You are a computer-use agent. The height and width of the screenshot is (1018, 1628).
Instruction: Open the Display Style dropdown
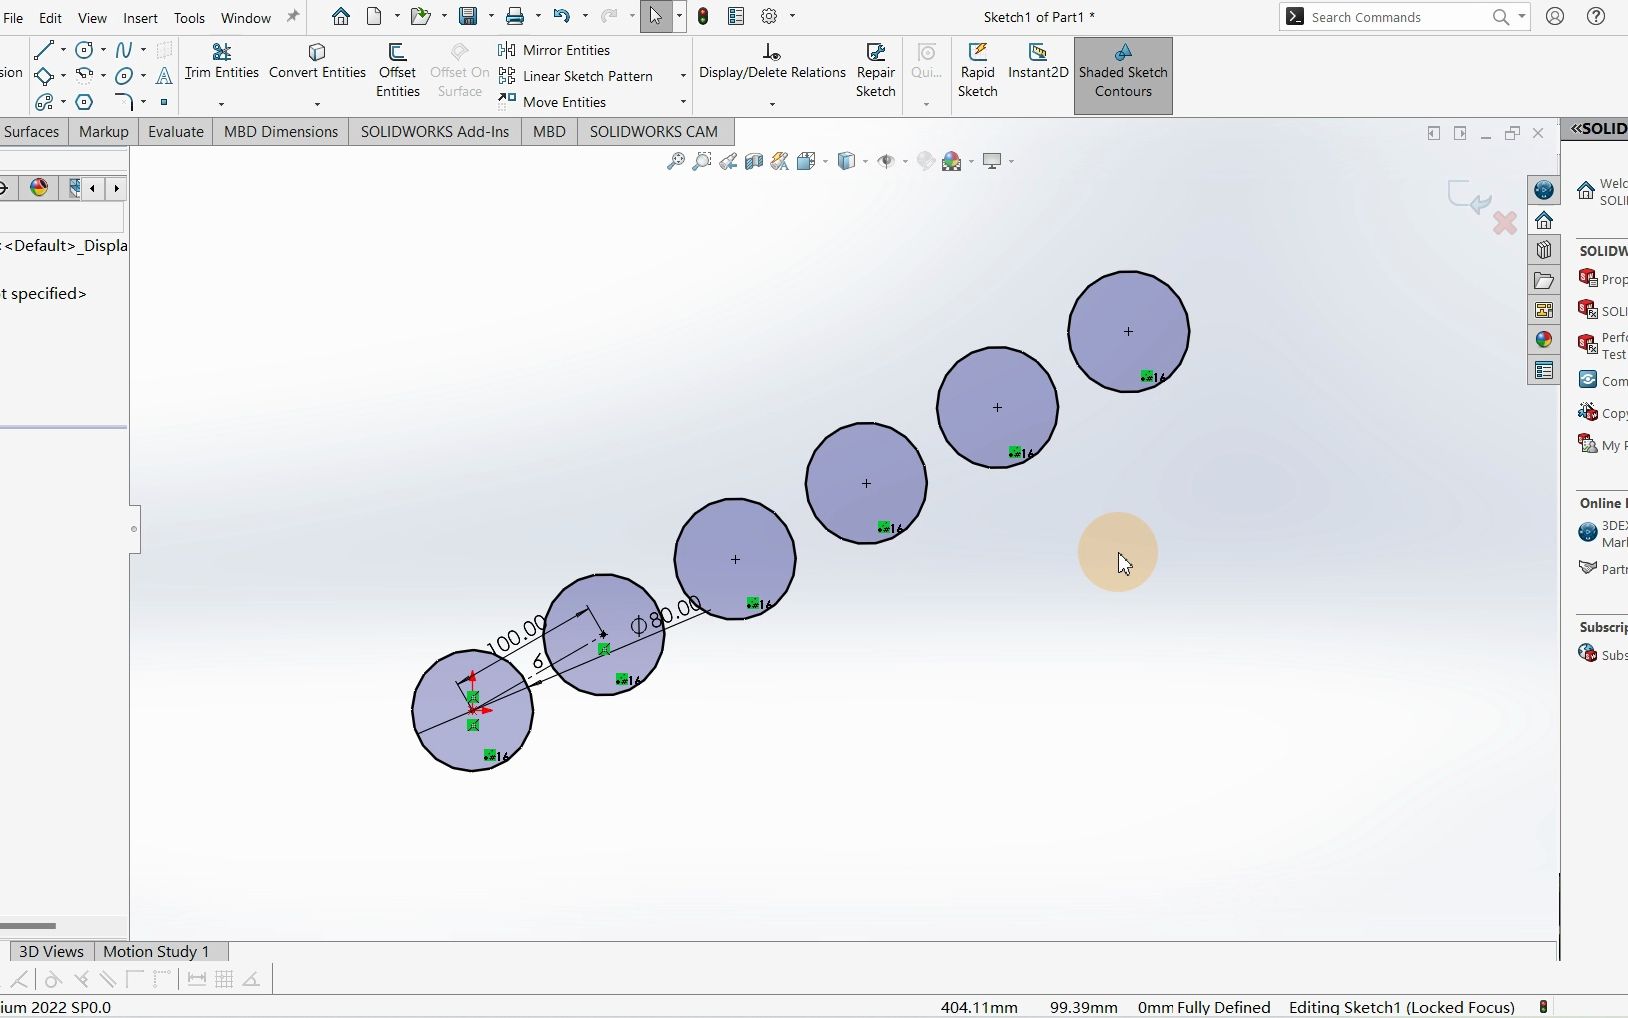tap(866, 162)
